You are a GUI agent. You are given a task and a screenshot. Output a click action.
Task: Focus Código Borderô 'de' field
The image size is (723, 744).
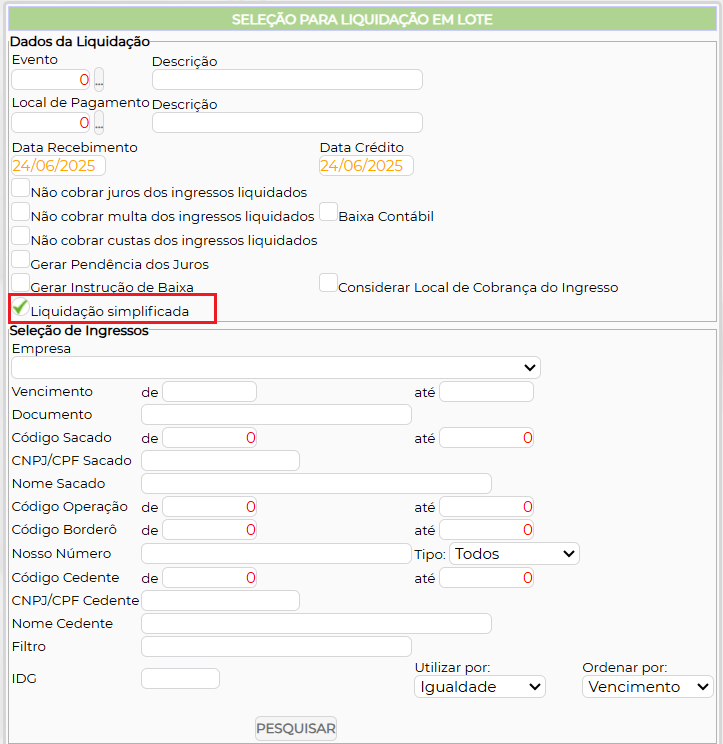pyautogui.click(x=210, y=530)
